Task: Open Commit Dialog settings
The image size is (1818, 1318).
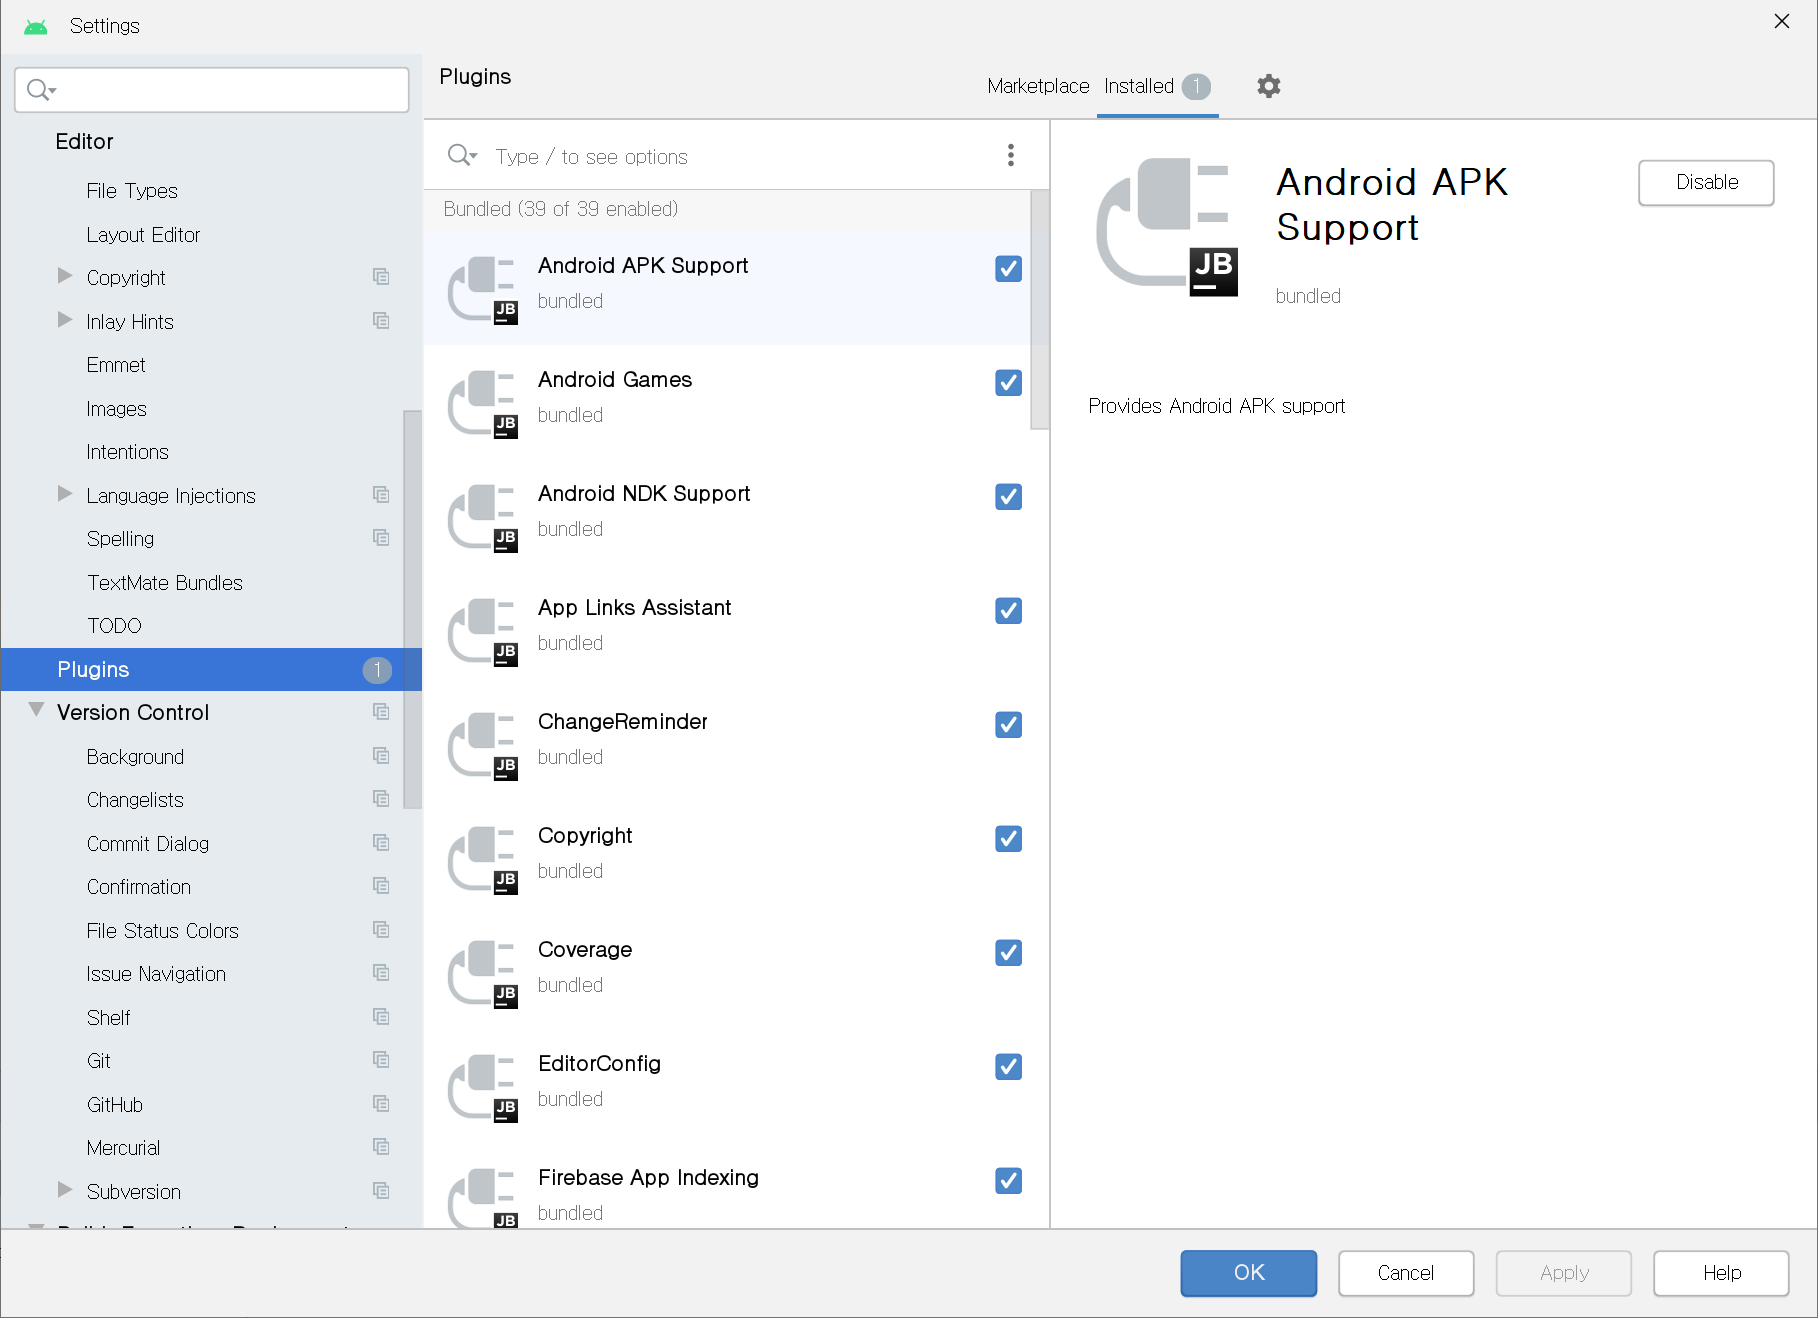Action: point(148,844)
